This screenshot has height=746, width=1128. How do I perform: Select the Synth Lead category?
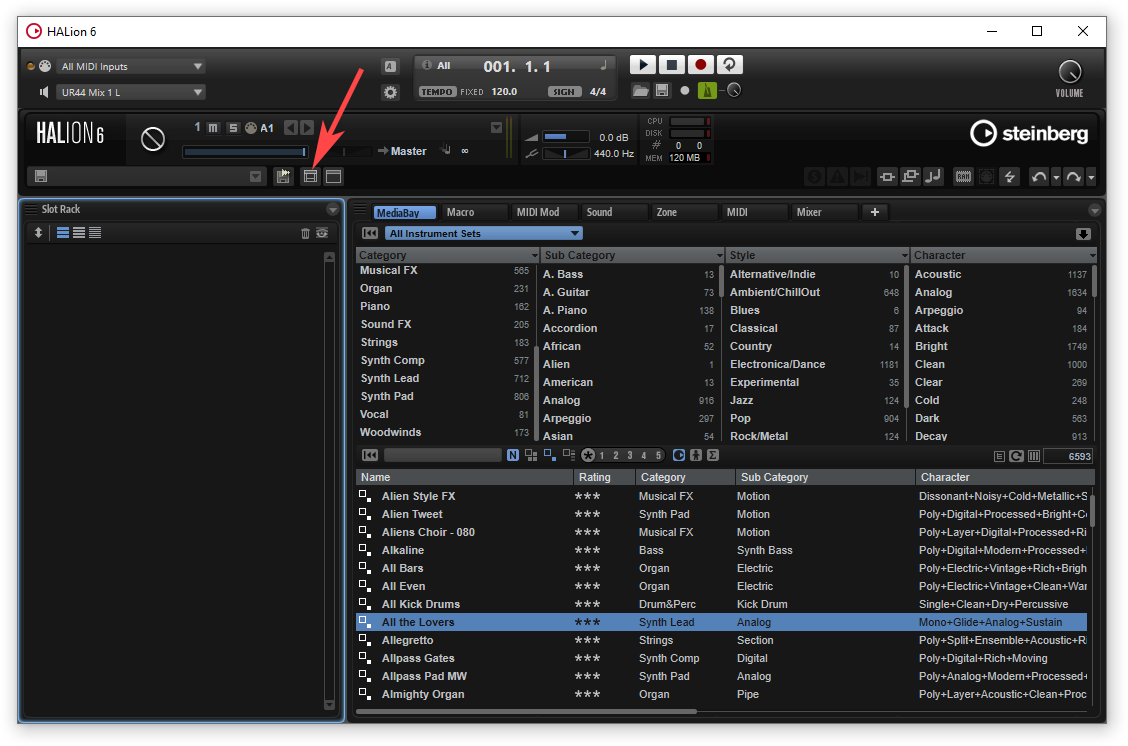coord(445,378)
